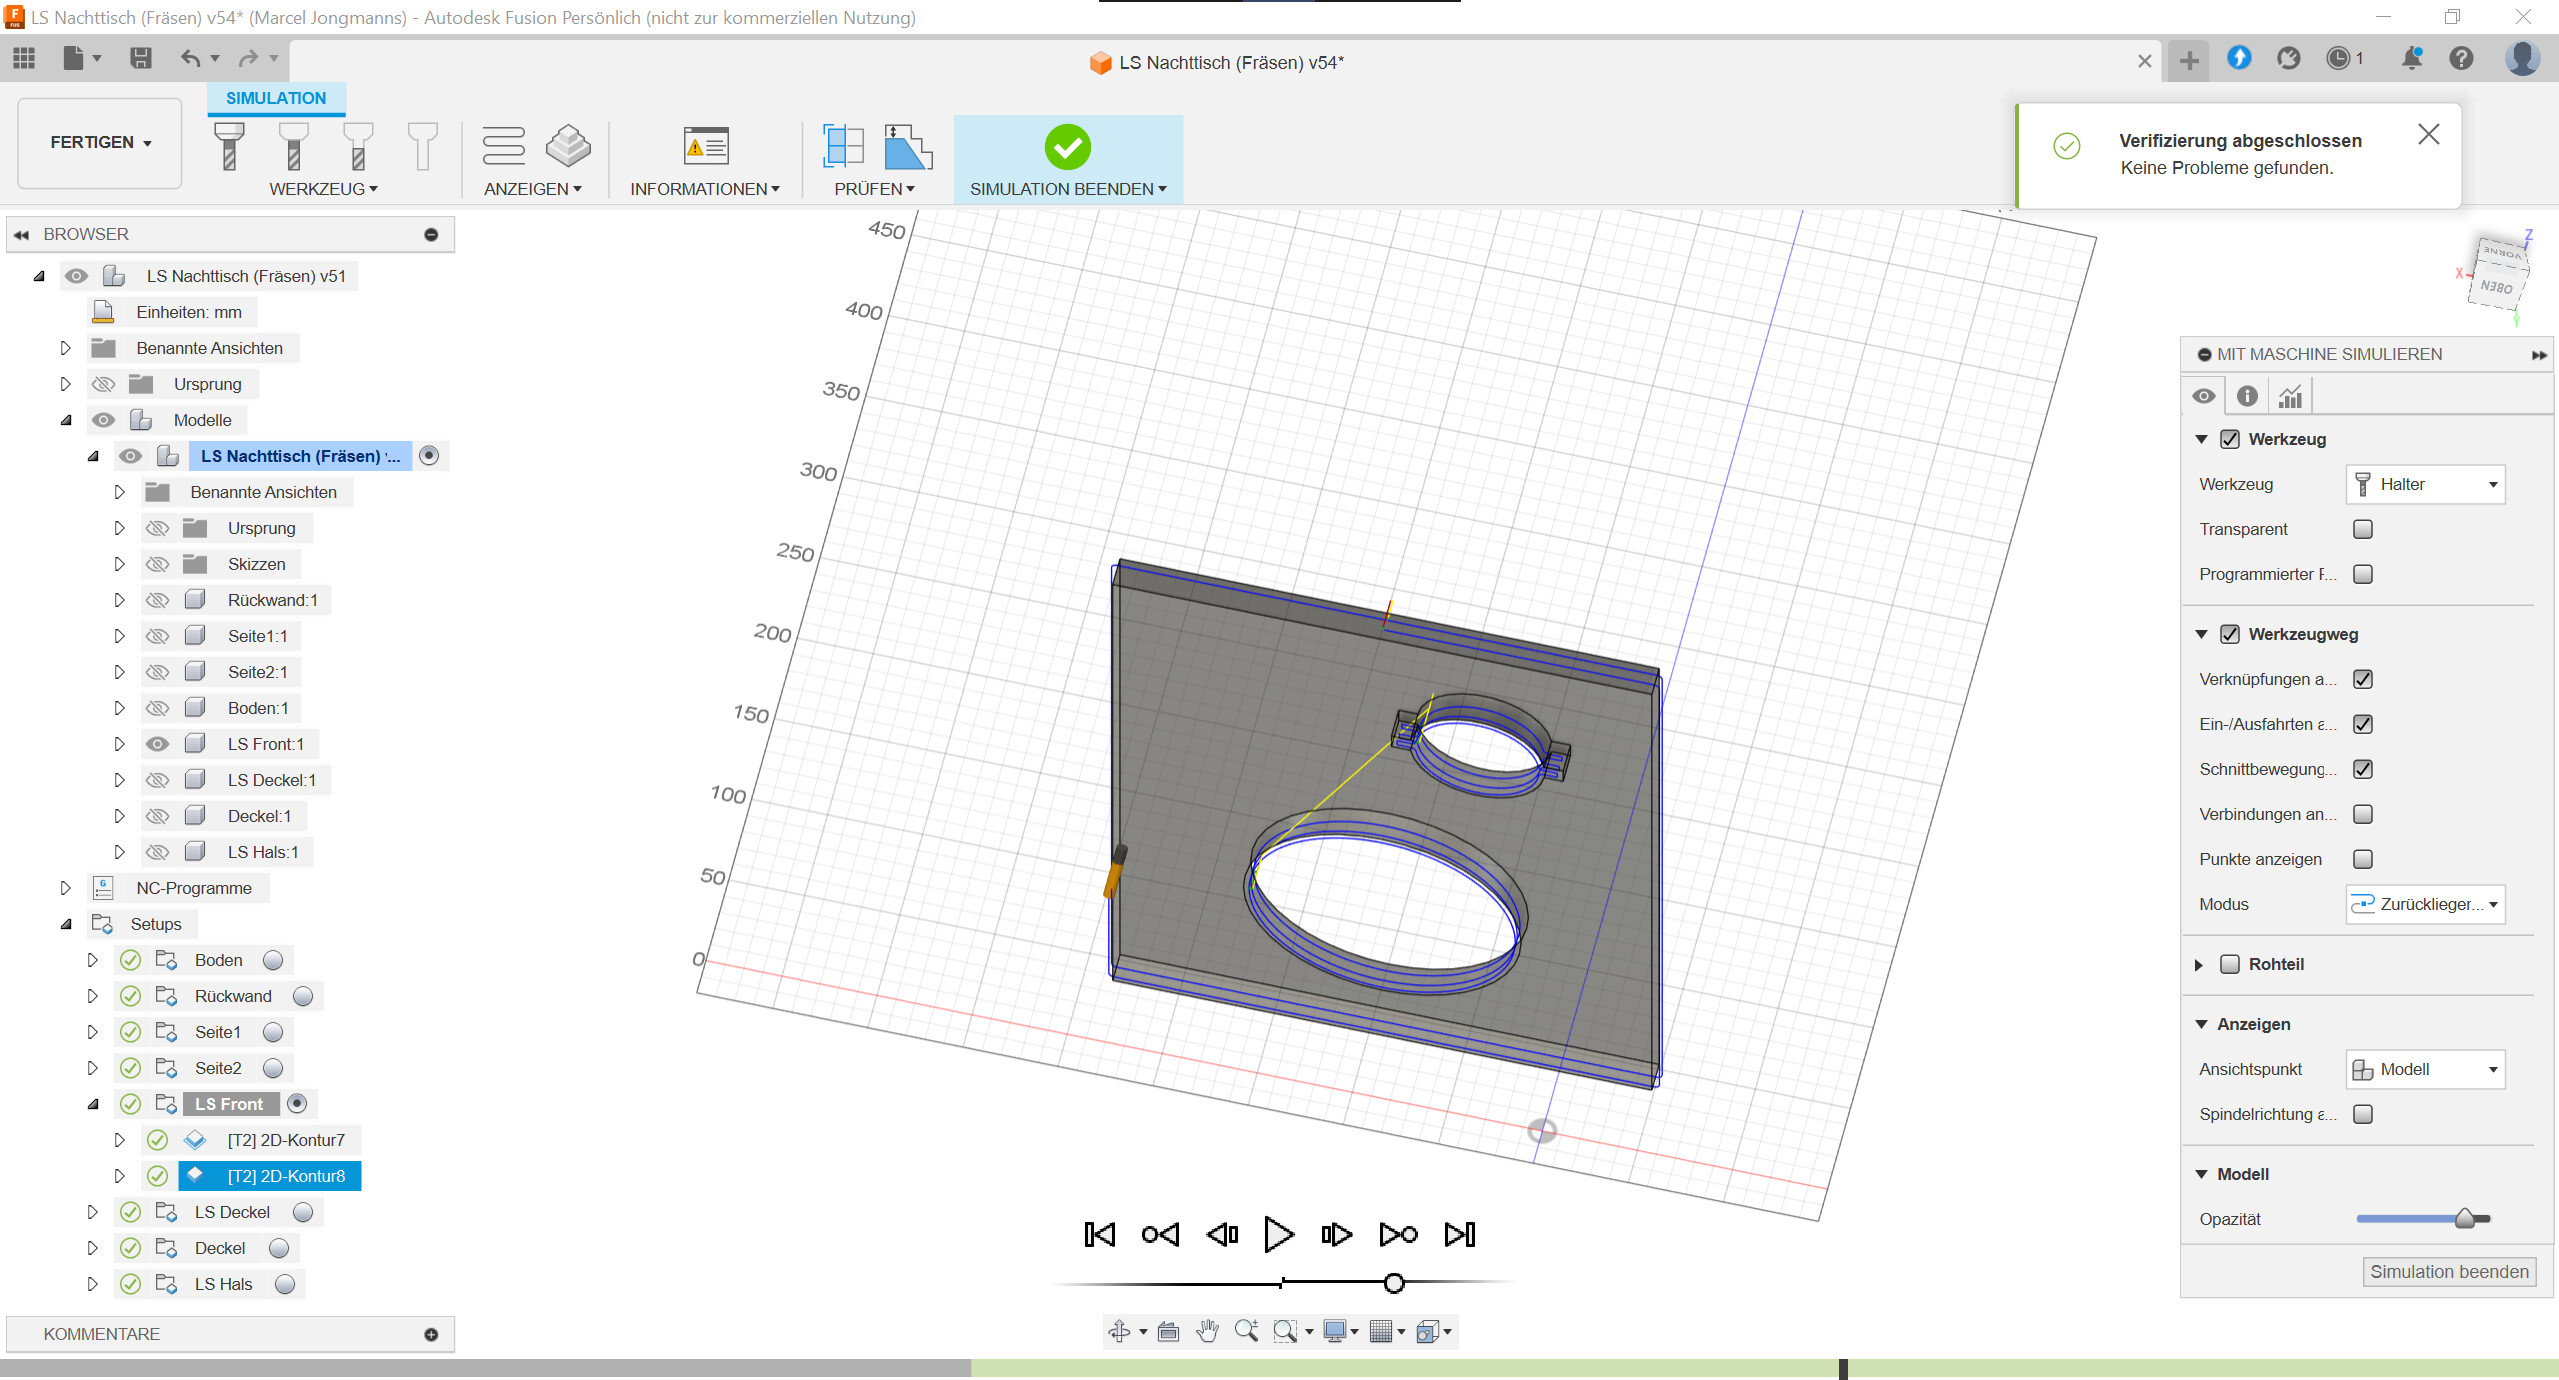Open the notifications bell icon
Image resolution: width=2559 pixels, height=1380 pixels.
[2411, 59]
